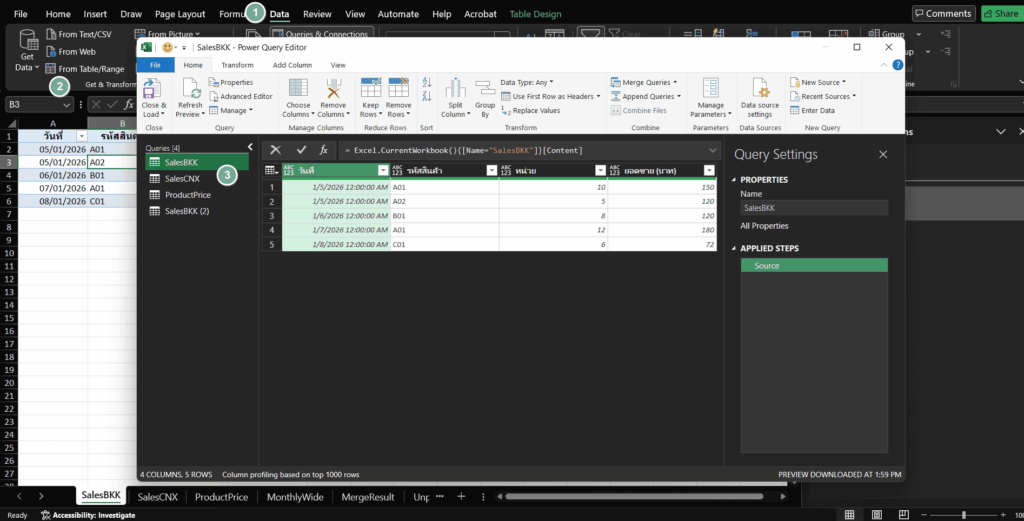Collapse the Queries pane with the arrow
This screenshot has height=521, width=1024.
click(250, 147)
